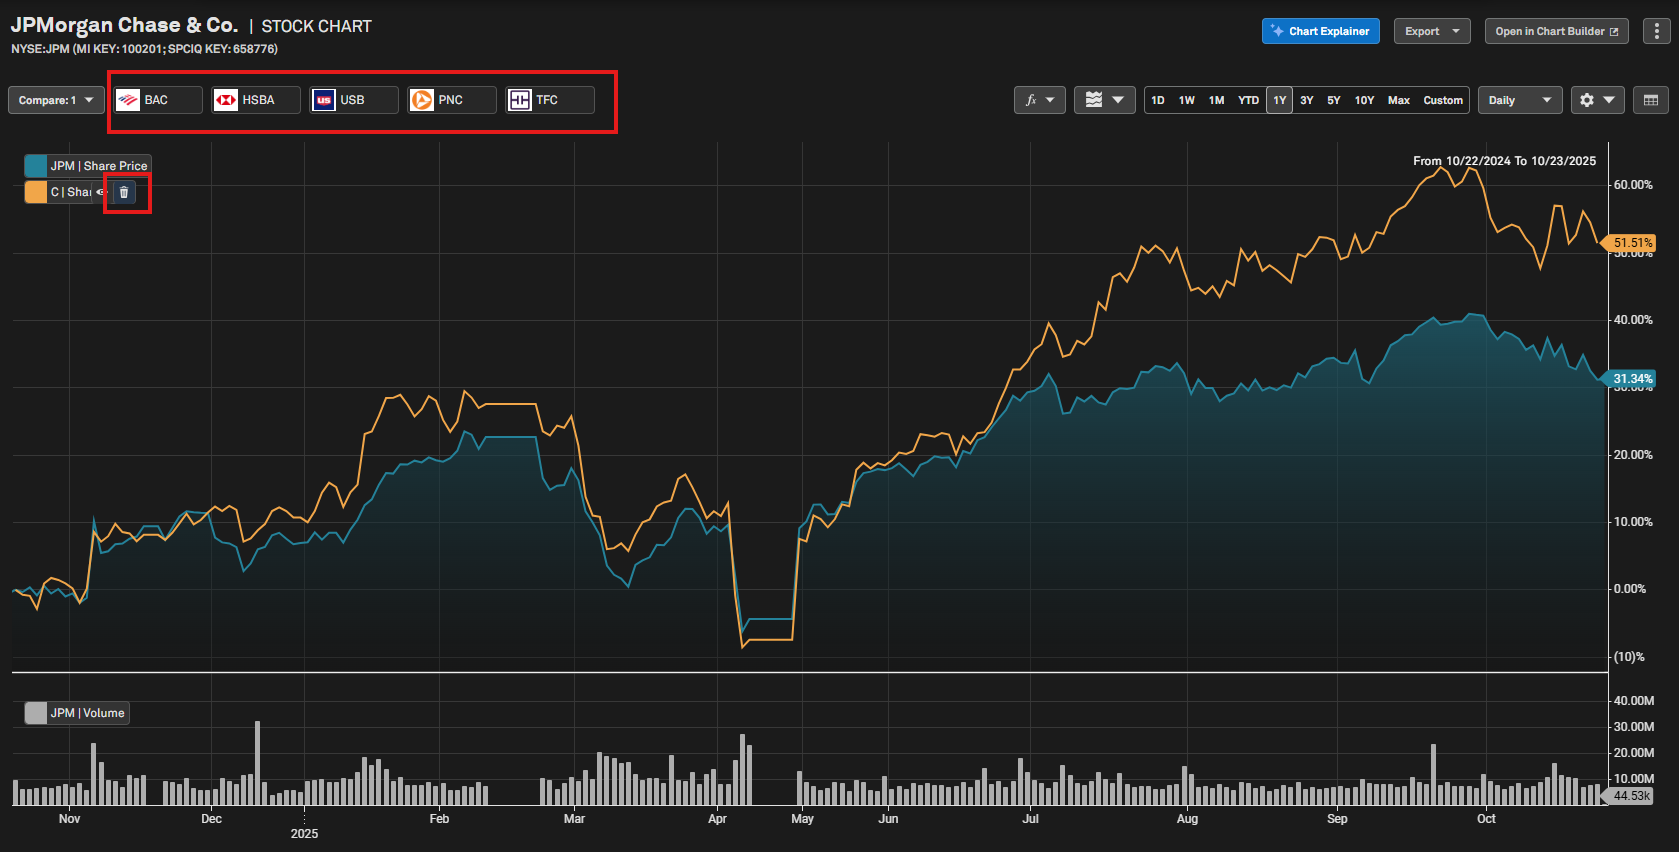Click the HSBC logo icon
This screenshot has height=852, width=1679.
point(225,100)
